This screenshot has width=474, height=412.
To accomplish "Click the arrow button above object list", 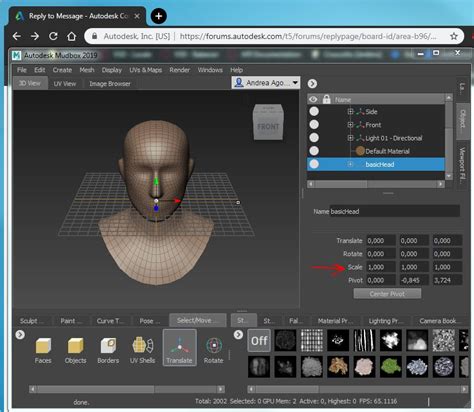I will (x=312, y=83).
